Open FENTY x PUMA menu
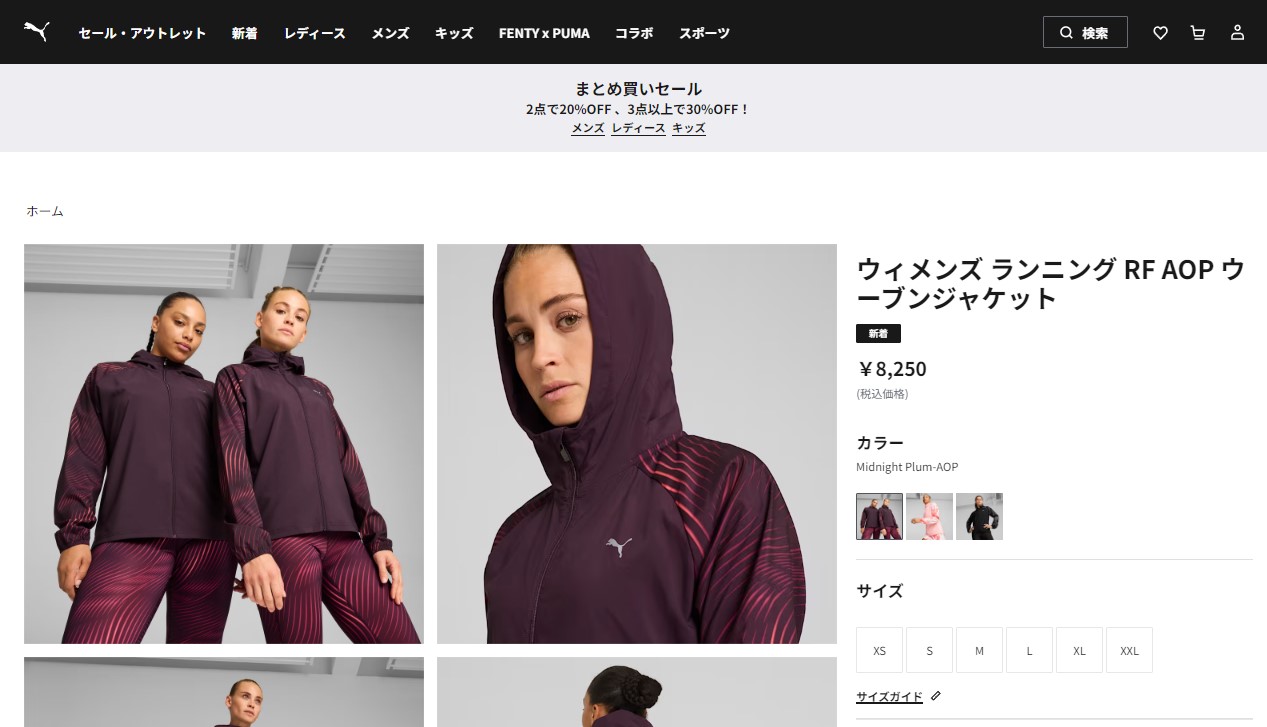 pos(544,33)
